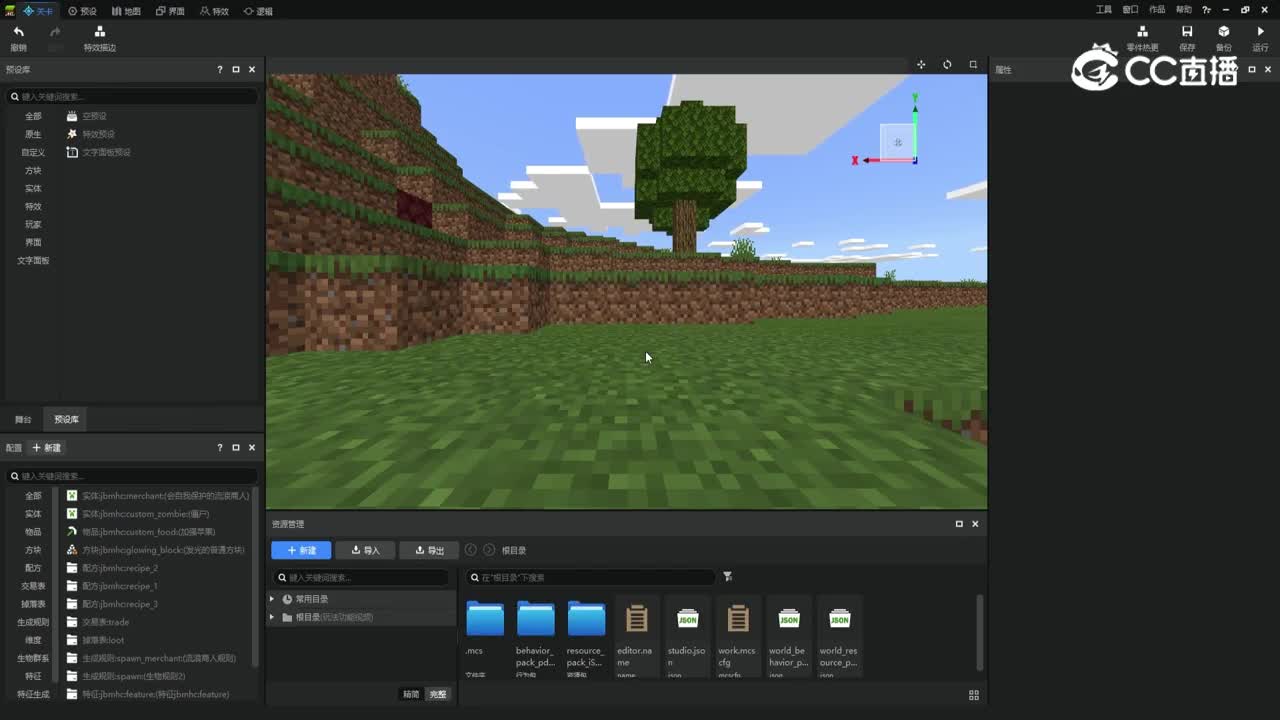The height and width of the screenshot is (720, 1280).
Task: Click the blue 新建 button in 资源管理
Action: click(x=301, y=550)
